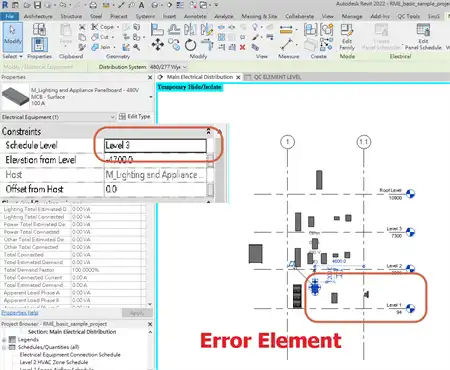Open the Join dropdown arrow

[114, 47]
